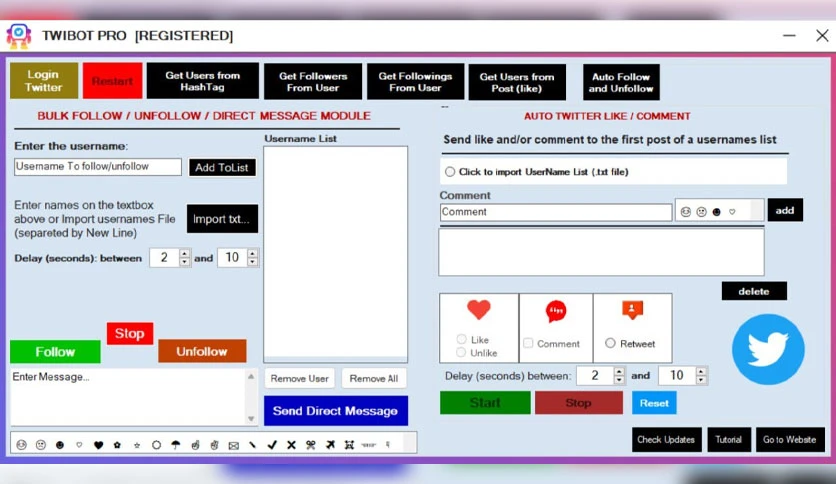Viewport: 836px width, 484px height.
Task: Decrease the follow minimum delay of 2
Action: coord(184,262)
